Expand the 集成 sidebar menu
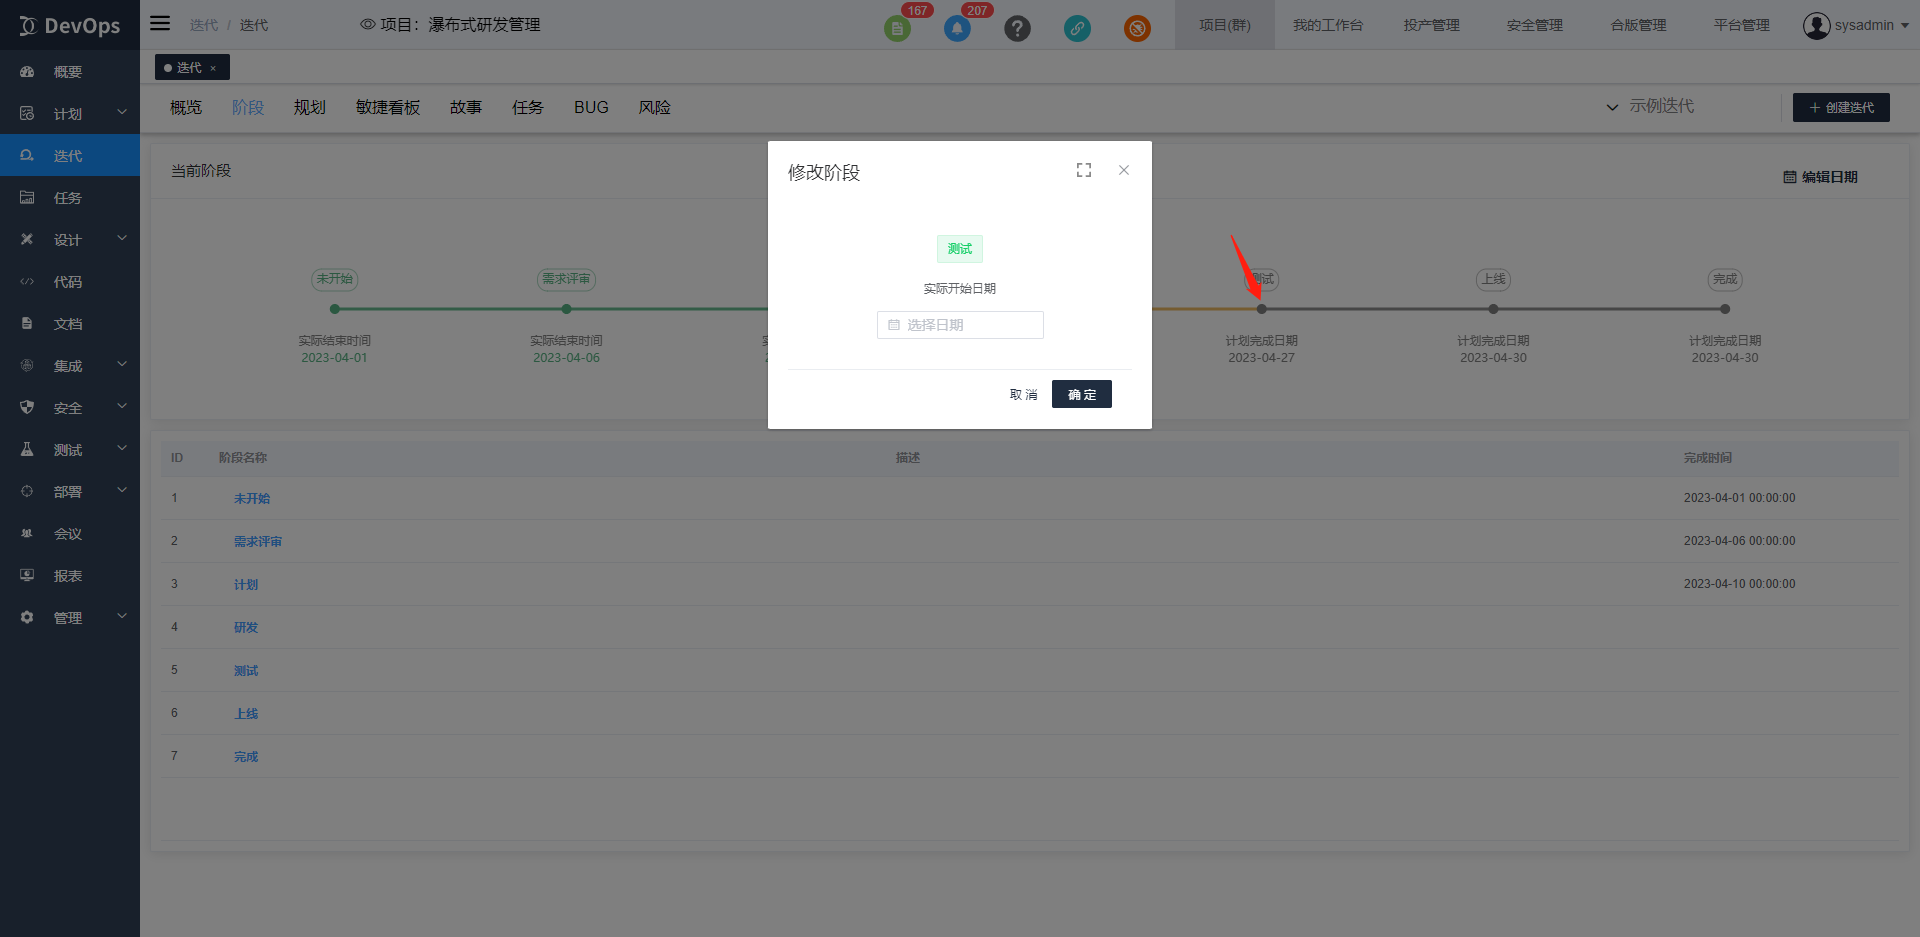This screenshot has width=1920, height=937. pos(68,366)
